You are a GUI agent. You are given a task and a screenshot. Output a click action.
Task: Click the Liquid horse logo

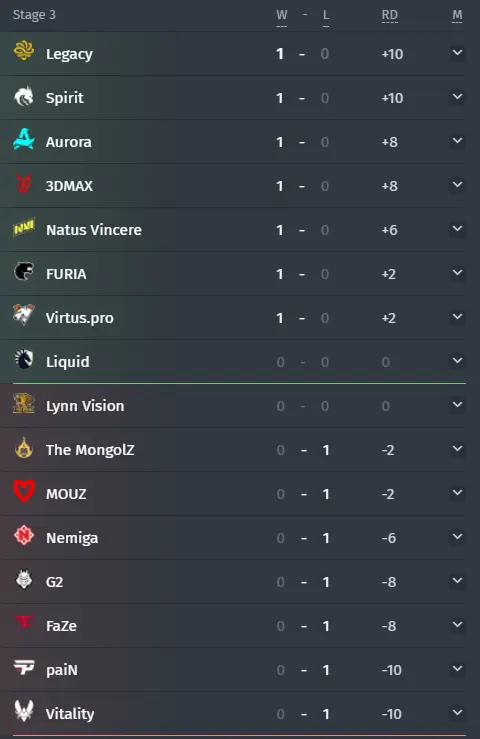[x=24, y=360]
